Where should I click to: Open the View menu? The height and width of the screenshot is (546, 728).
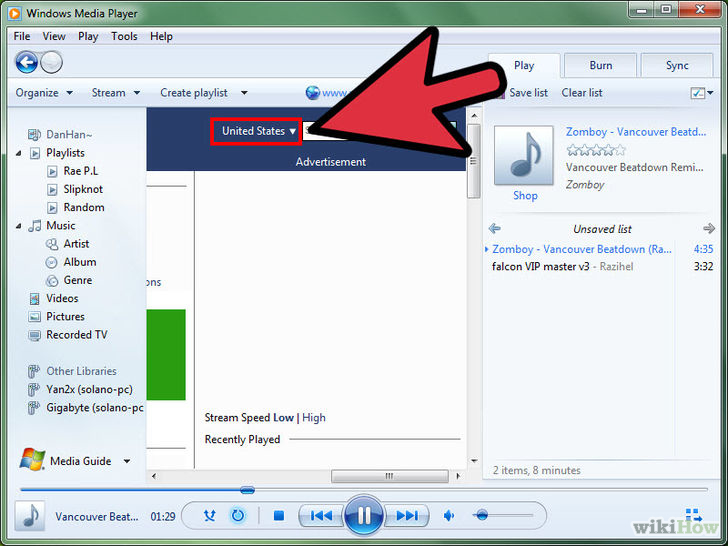coord(54,36)
